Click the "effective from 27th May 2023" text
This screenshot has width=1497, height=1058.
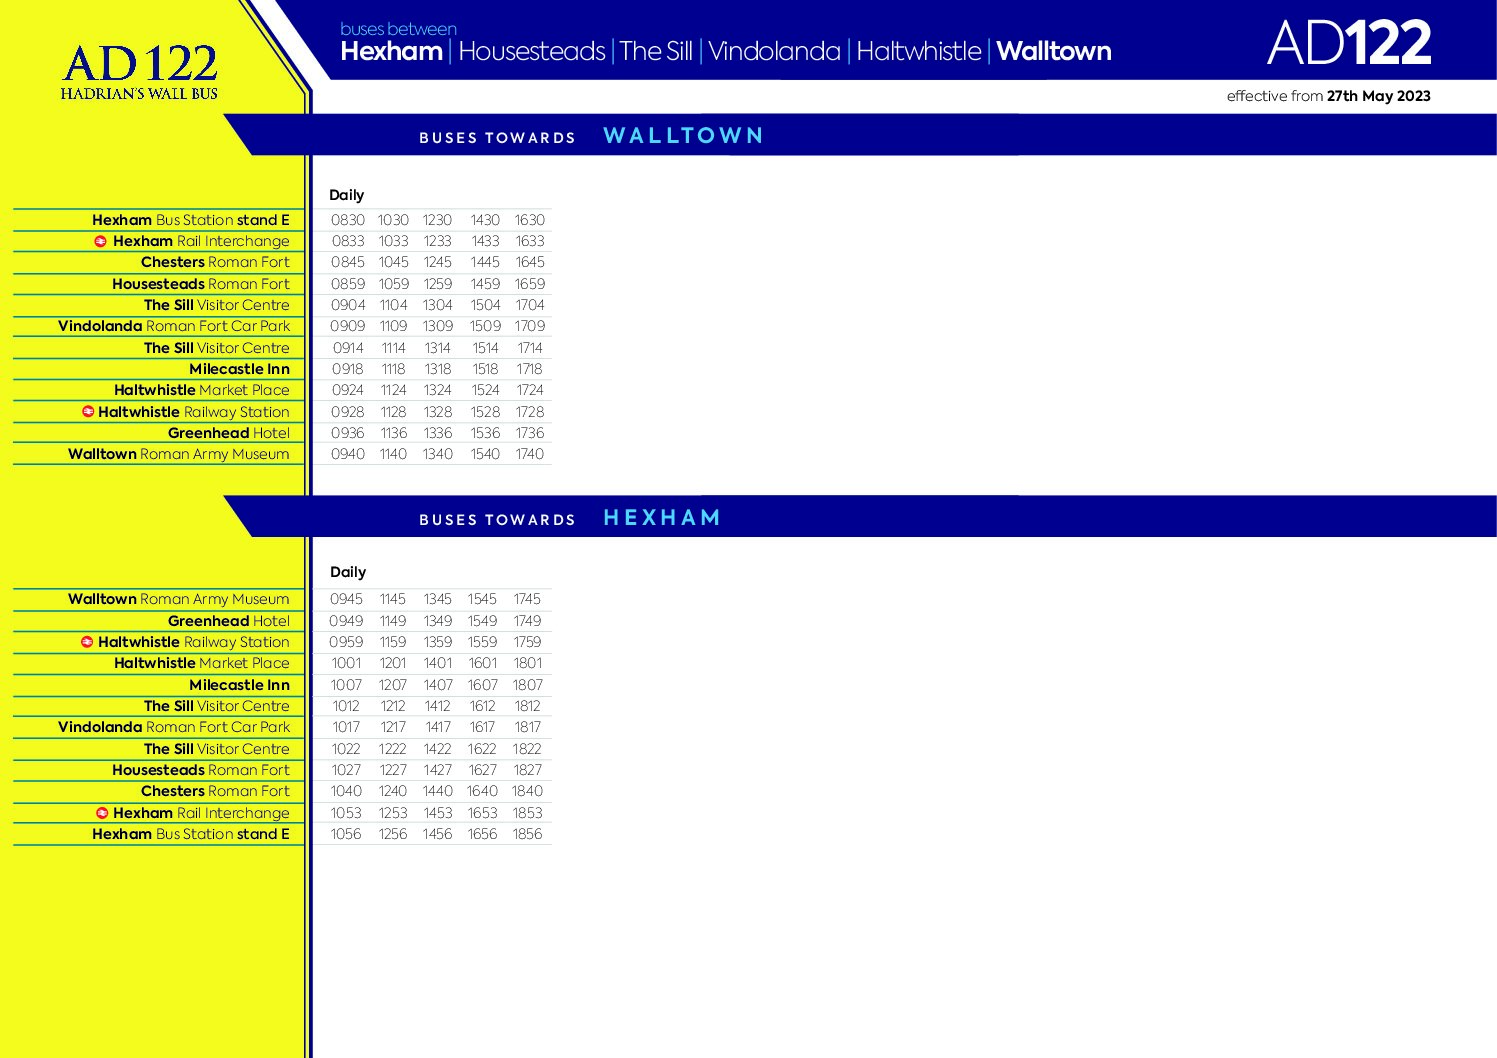point(1328,96)
